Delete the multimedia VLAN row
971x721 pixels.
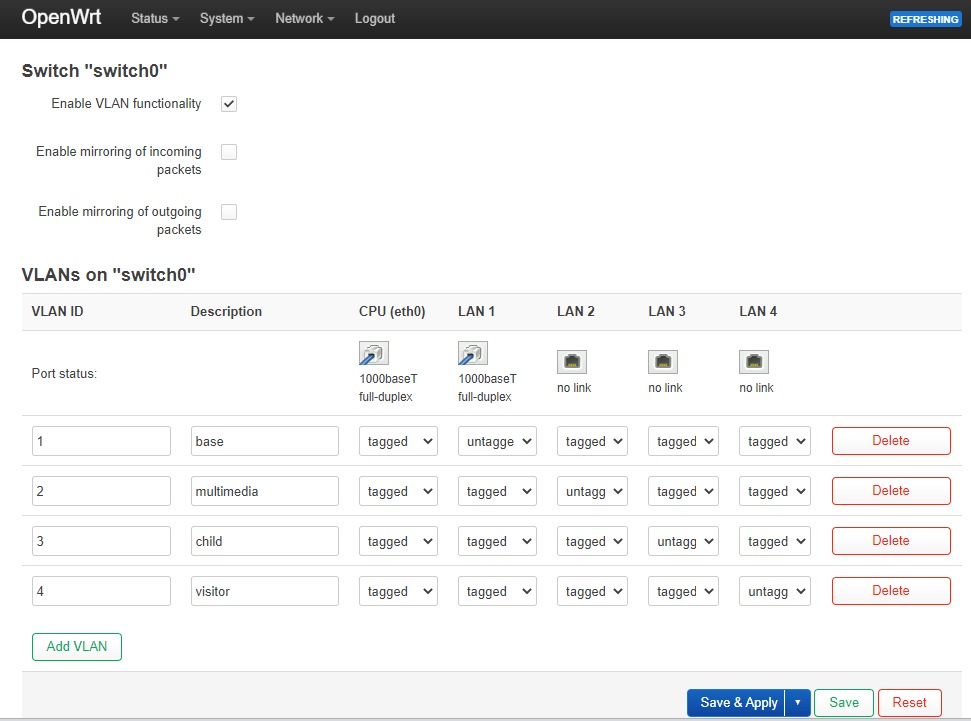pyautogui.click(x=891, y=491)
